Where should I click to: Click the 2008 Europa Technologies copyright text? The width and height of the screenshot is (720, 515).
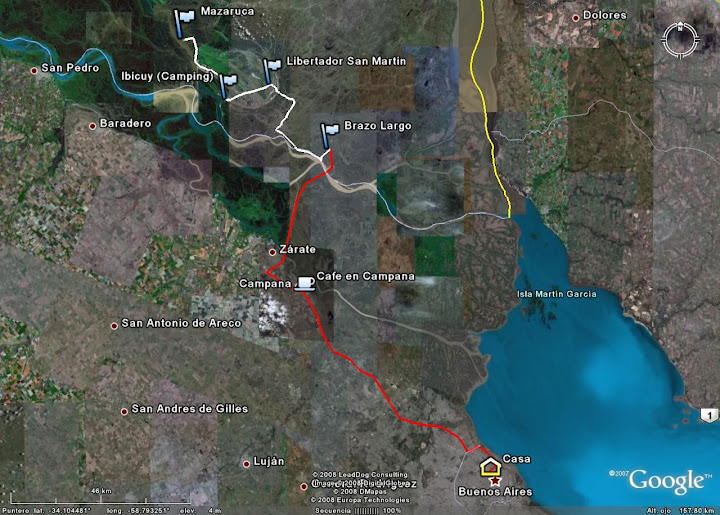click(x=360, y=500)
